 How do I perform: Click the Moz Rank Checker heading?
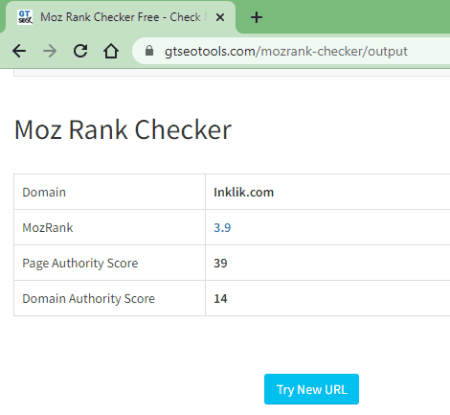[x=123, y=130]
